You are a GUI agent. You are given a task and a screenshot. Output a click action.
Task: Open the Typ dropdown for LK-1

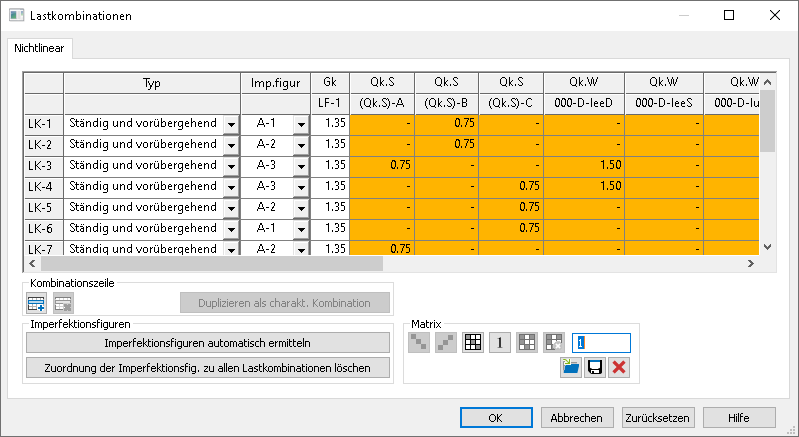coord(231,124)
